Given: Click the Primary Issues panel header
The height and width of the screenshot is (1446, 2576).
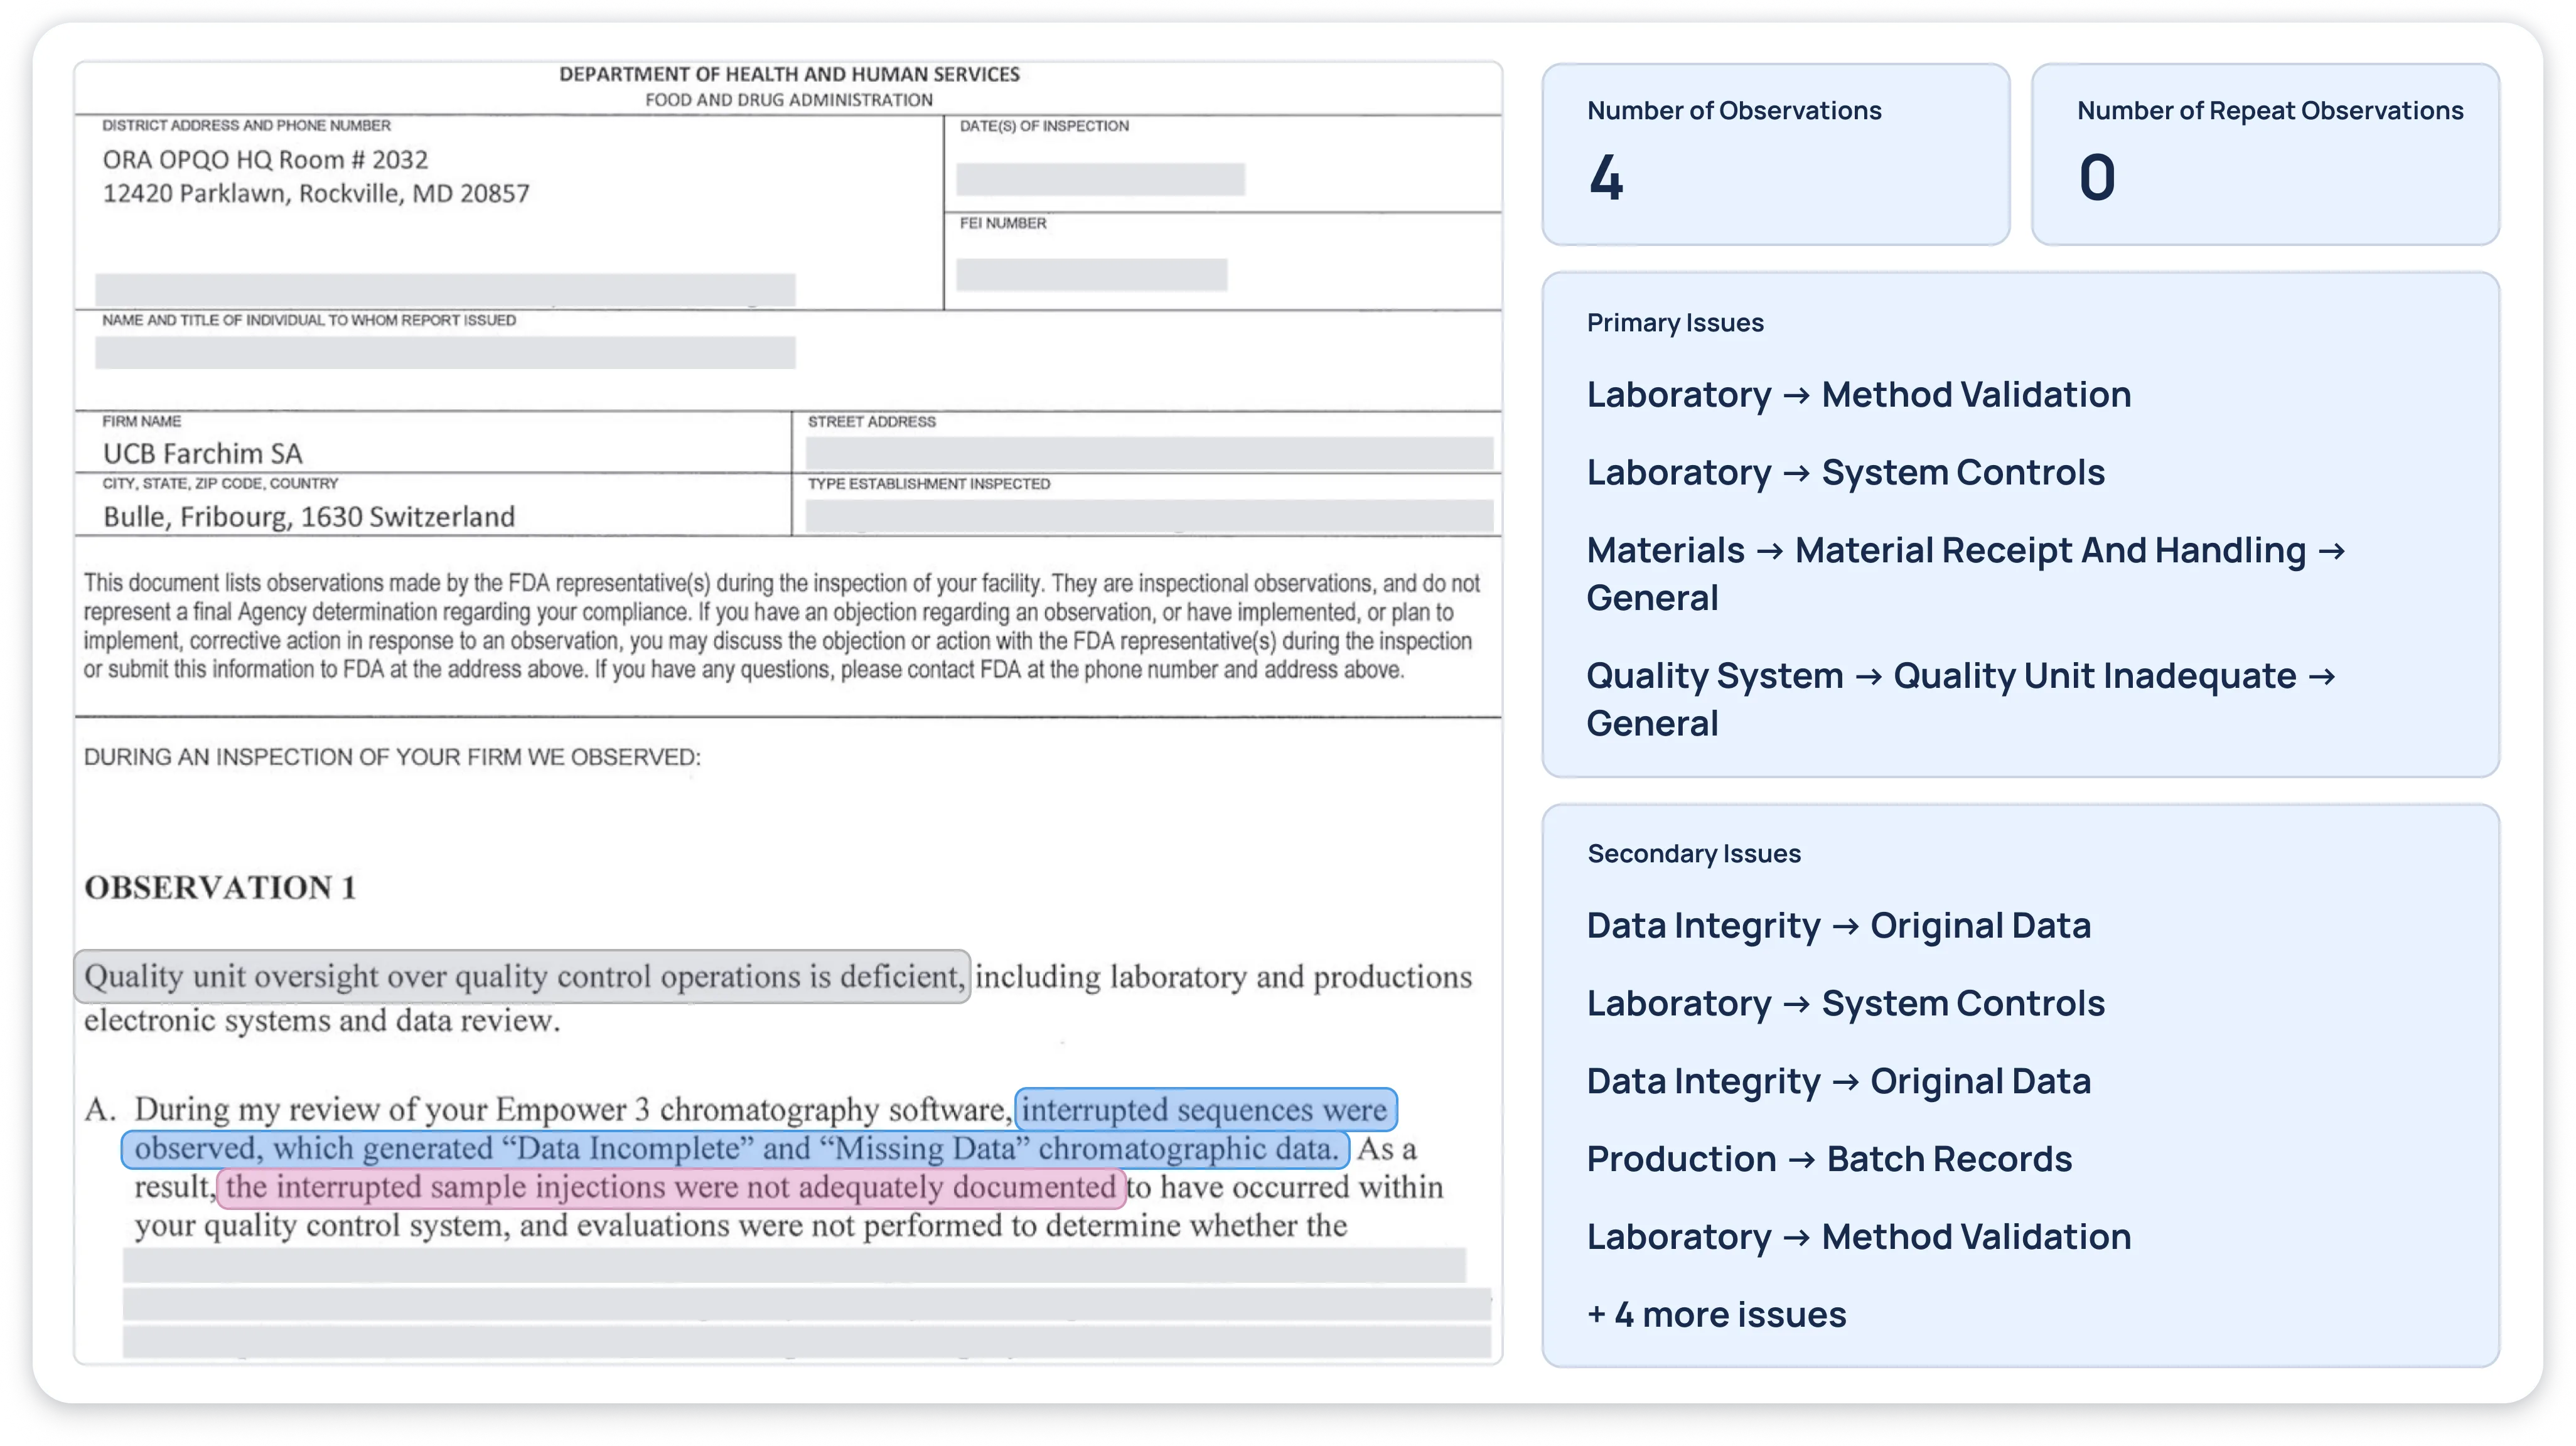Looking at the screenshot, I should 1675,323.
